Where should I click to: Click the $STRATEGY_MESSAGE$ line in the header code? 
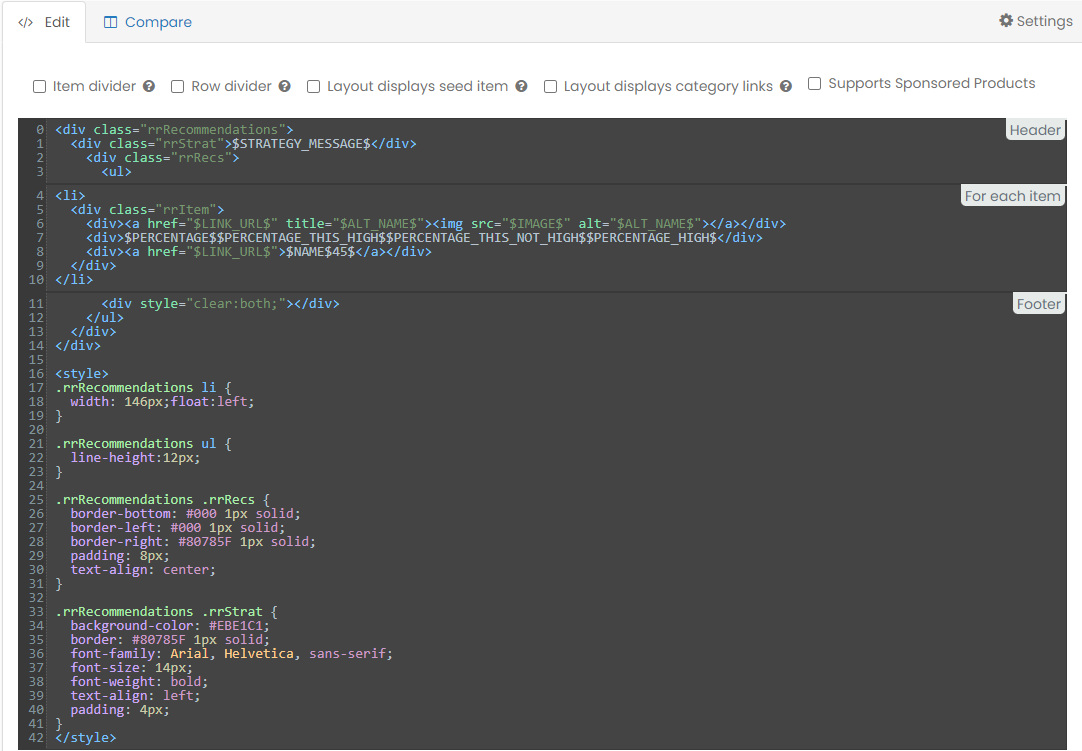pos(244,144)
